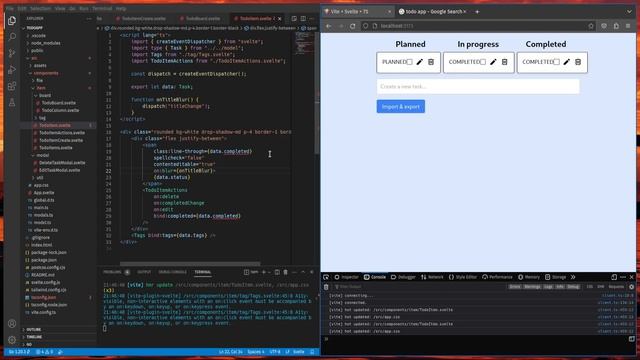Open the Terminal menu in the VS Code menu bar

point(102,8)
